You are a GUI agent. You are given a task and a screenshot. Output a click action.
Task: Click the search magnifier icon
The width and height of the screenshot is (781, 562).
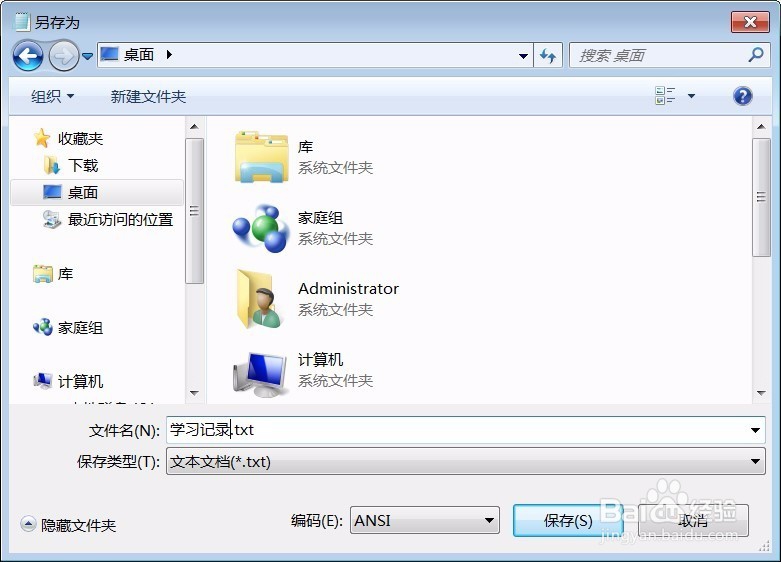pos(756,55)
